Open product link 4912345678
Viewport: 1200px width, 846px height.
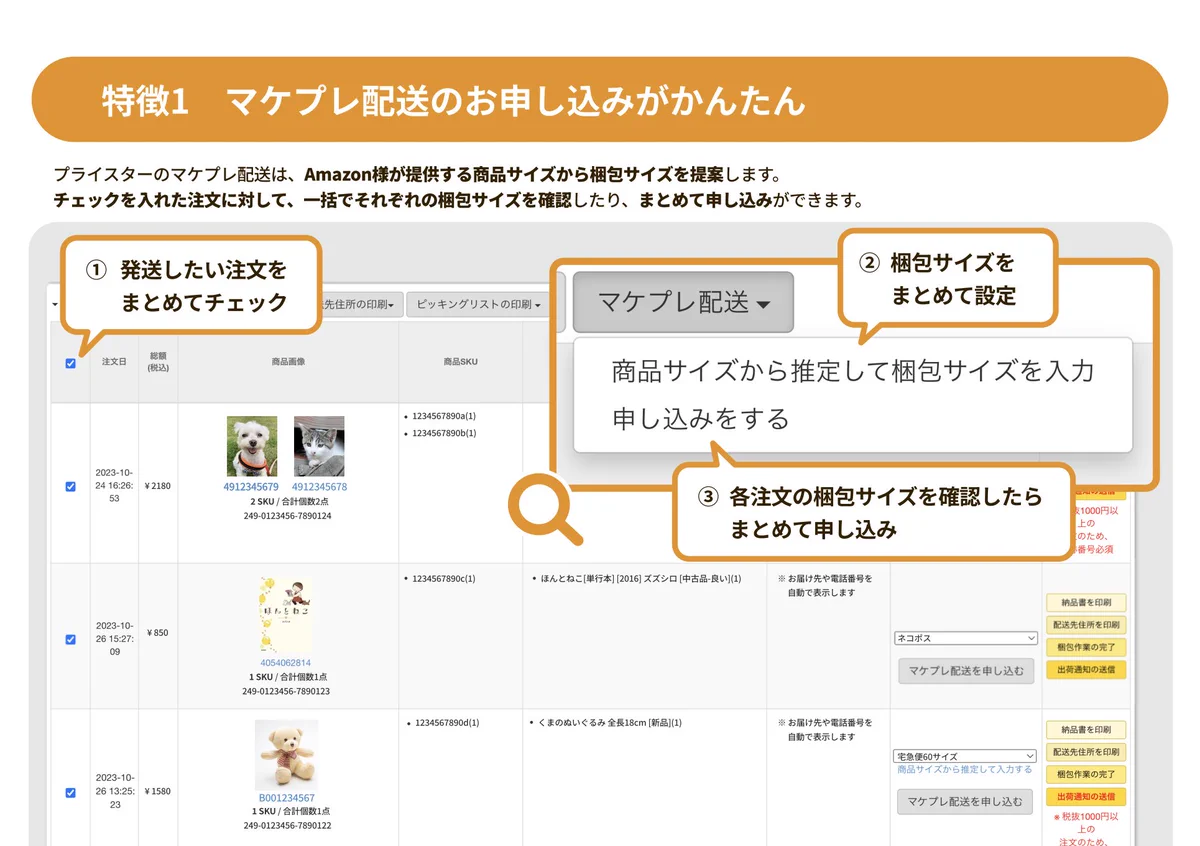point(320,487)
